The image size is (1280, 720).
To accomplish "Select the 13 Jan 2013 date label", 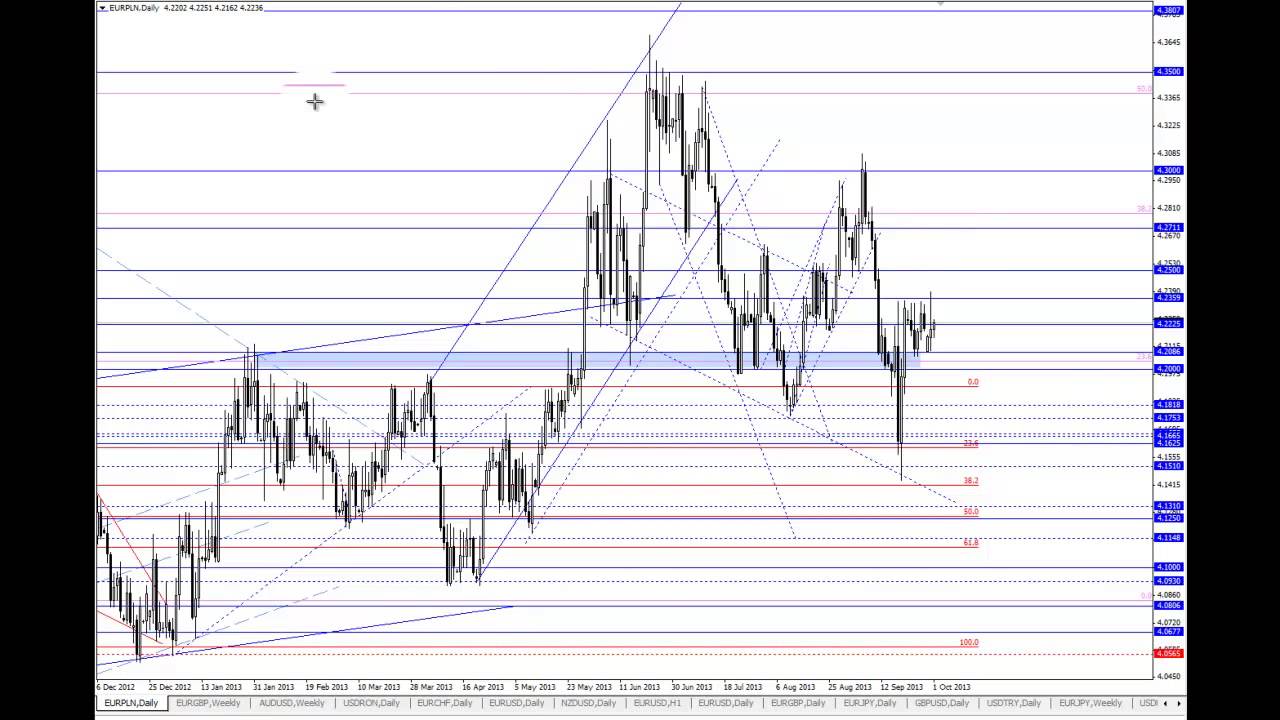I will point(221,687).
